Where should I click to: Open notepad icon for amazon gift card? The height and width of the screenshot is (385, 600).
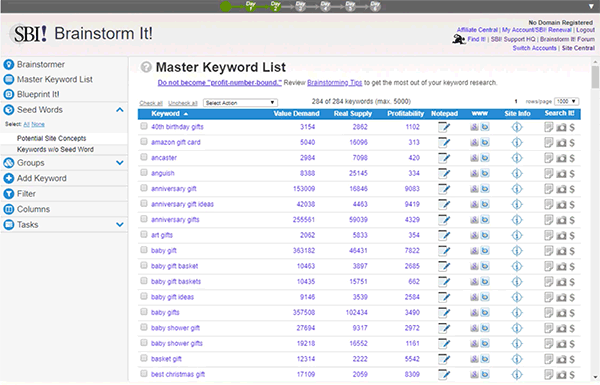[444, 142]
